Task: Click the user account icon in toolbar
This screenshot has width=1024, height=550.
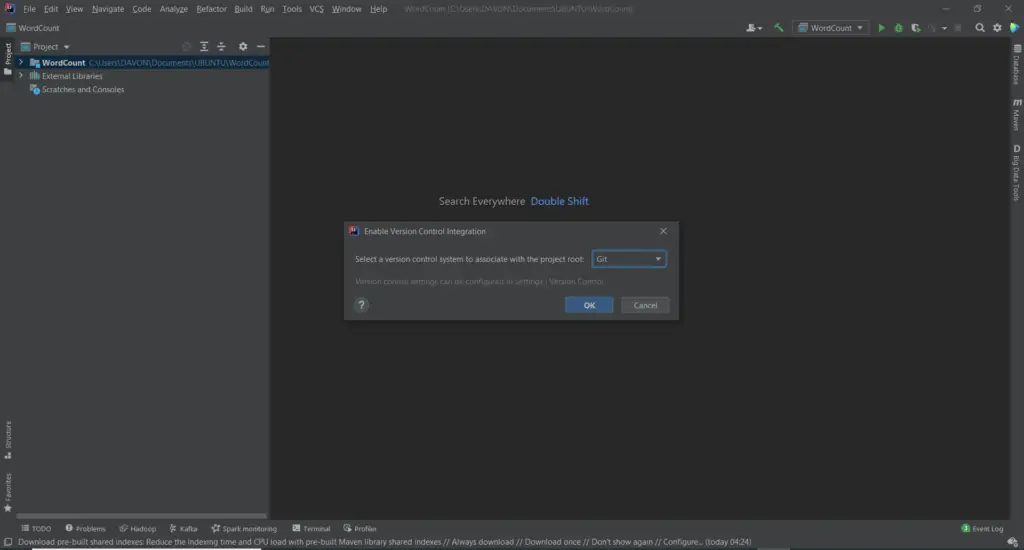Action: point(754,28)
